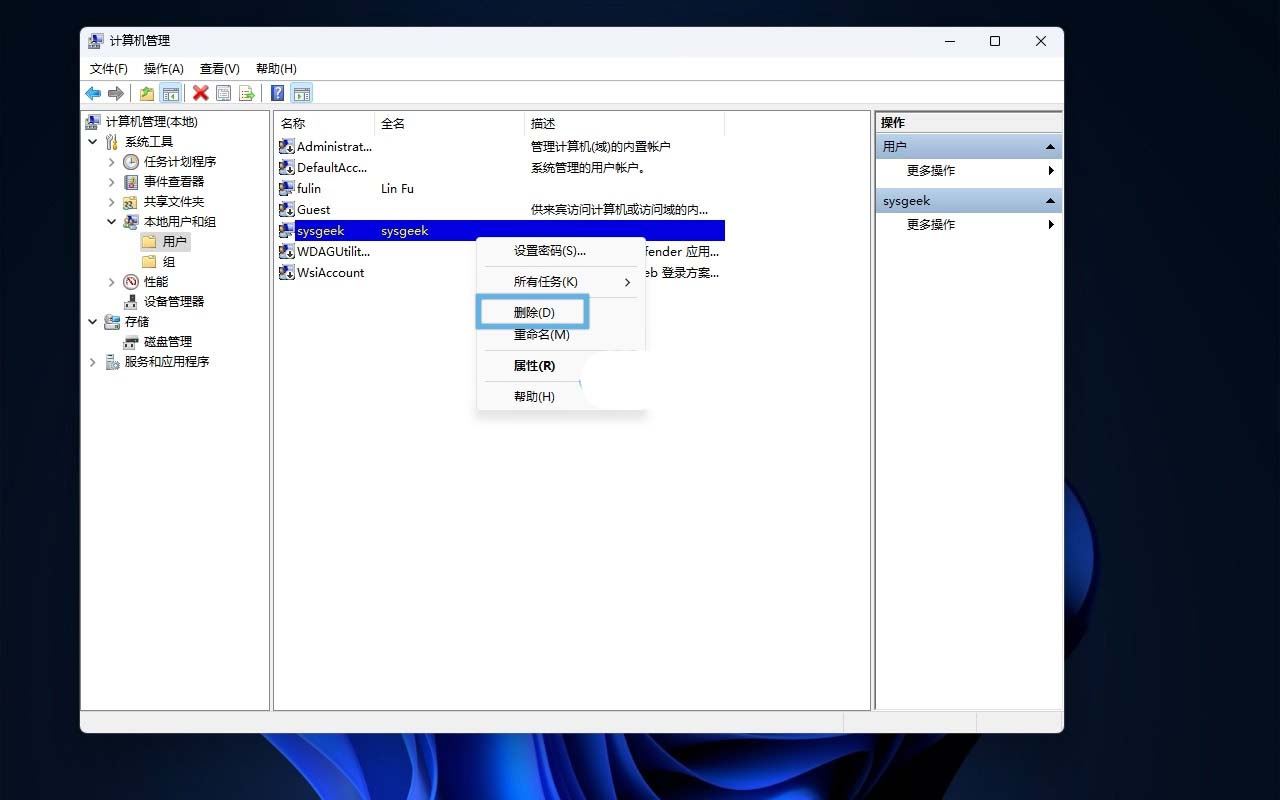1280x800 pixels.
Task: Choose 设置密码(S)... in context menu
Action: coord(549,250)
